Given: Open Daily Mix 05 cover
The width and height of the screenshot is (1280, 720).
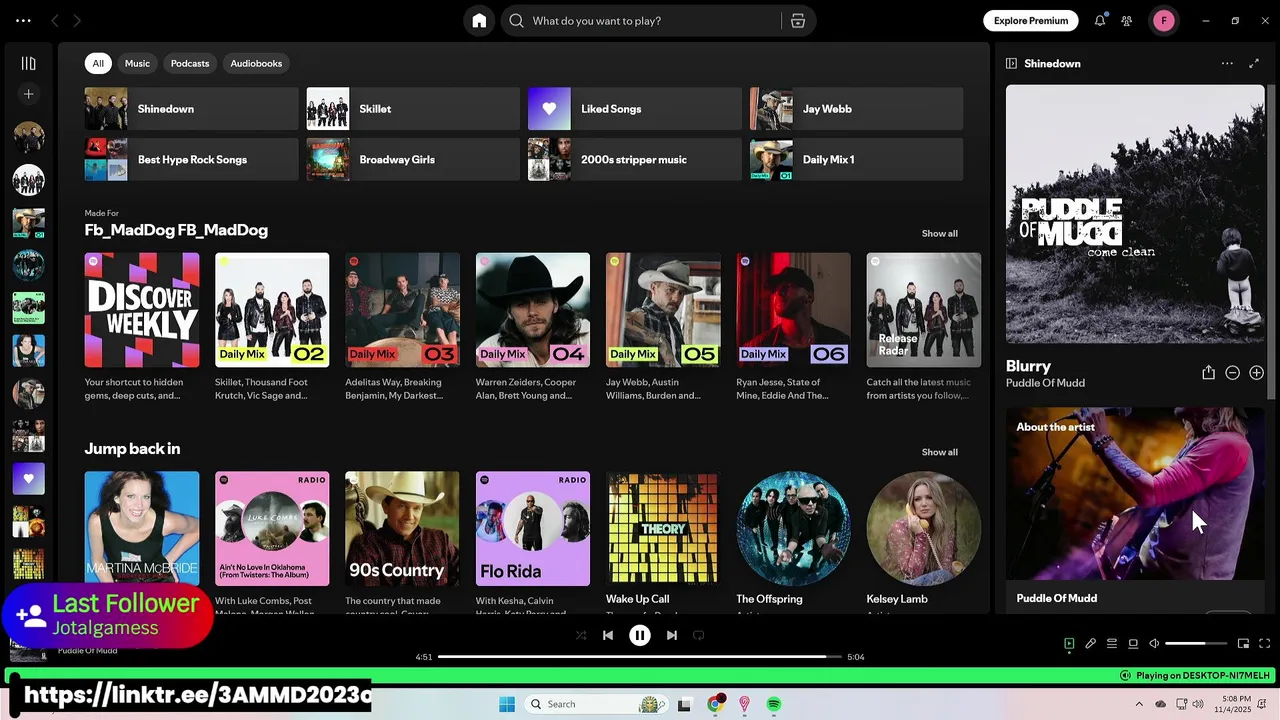Looking at the screenshot, I should click(663, 310).
